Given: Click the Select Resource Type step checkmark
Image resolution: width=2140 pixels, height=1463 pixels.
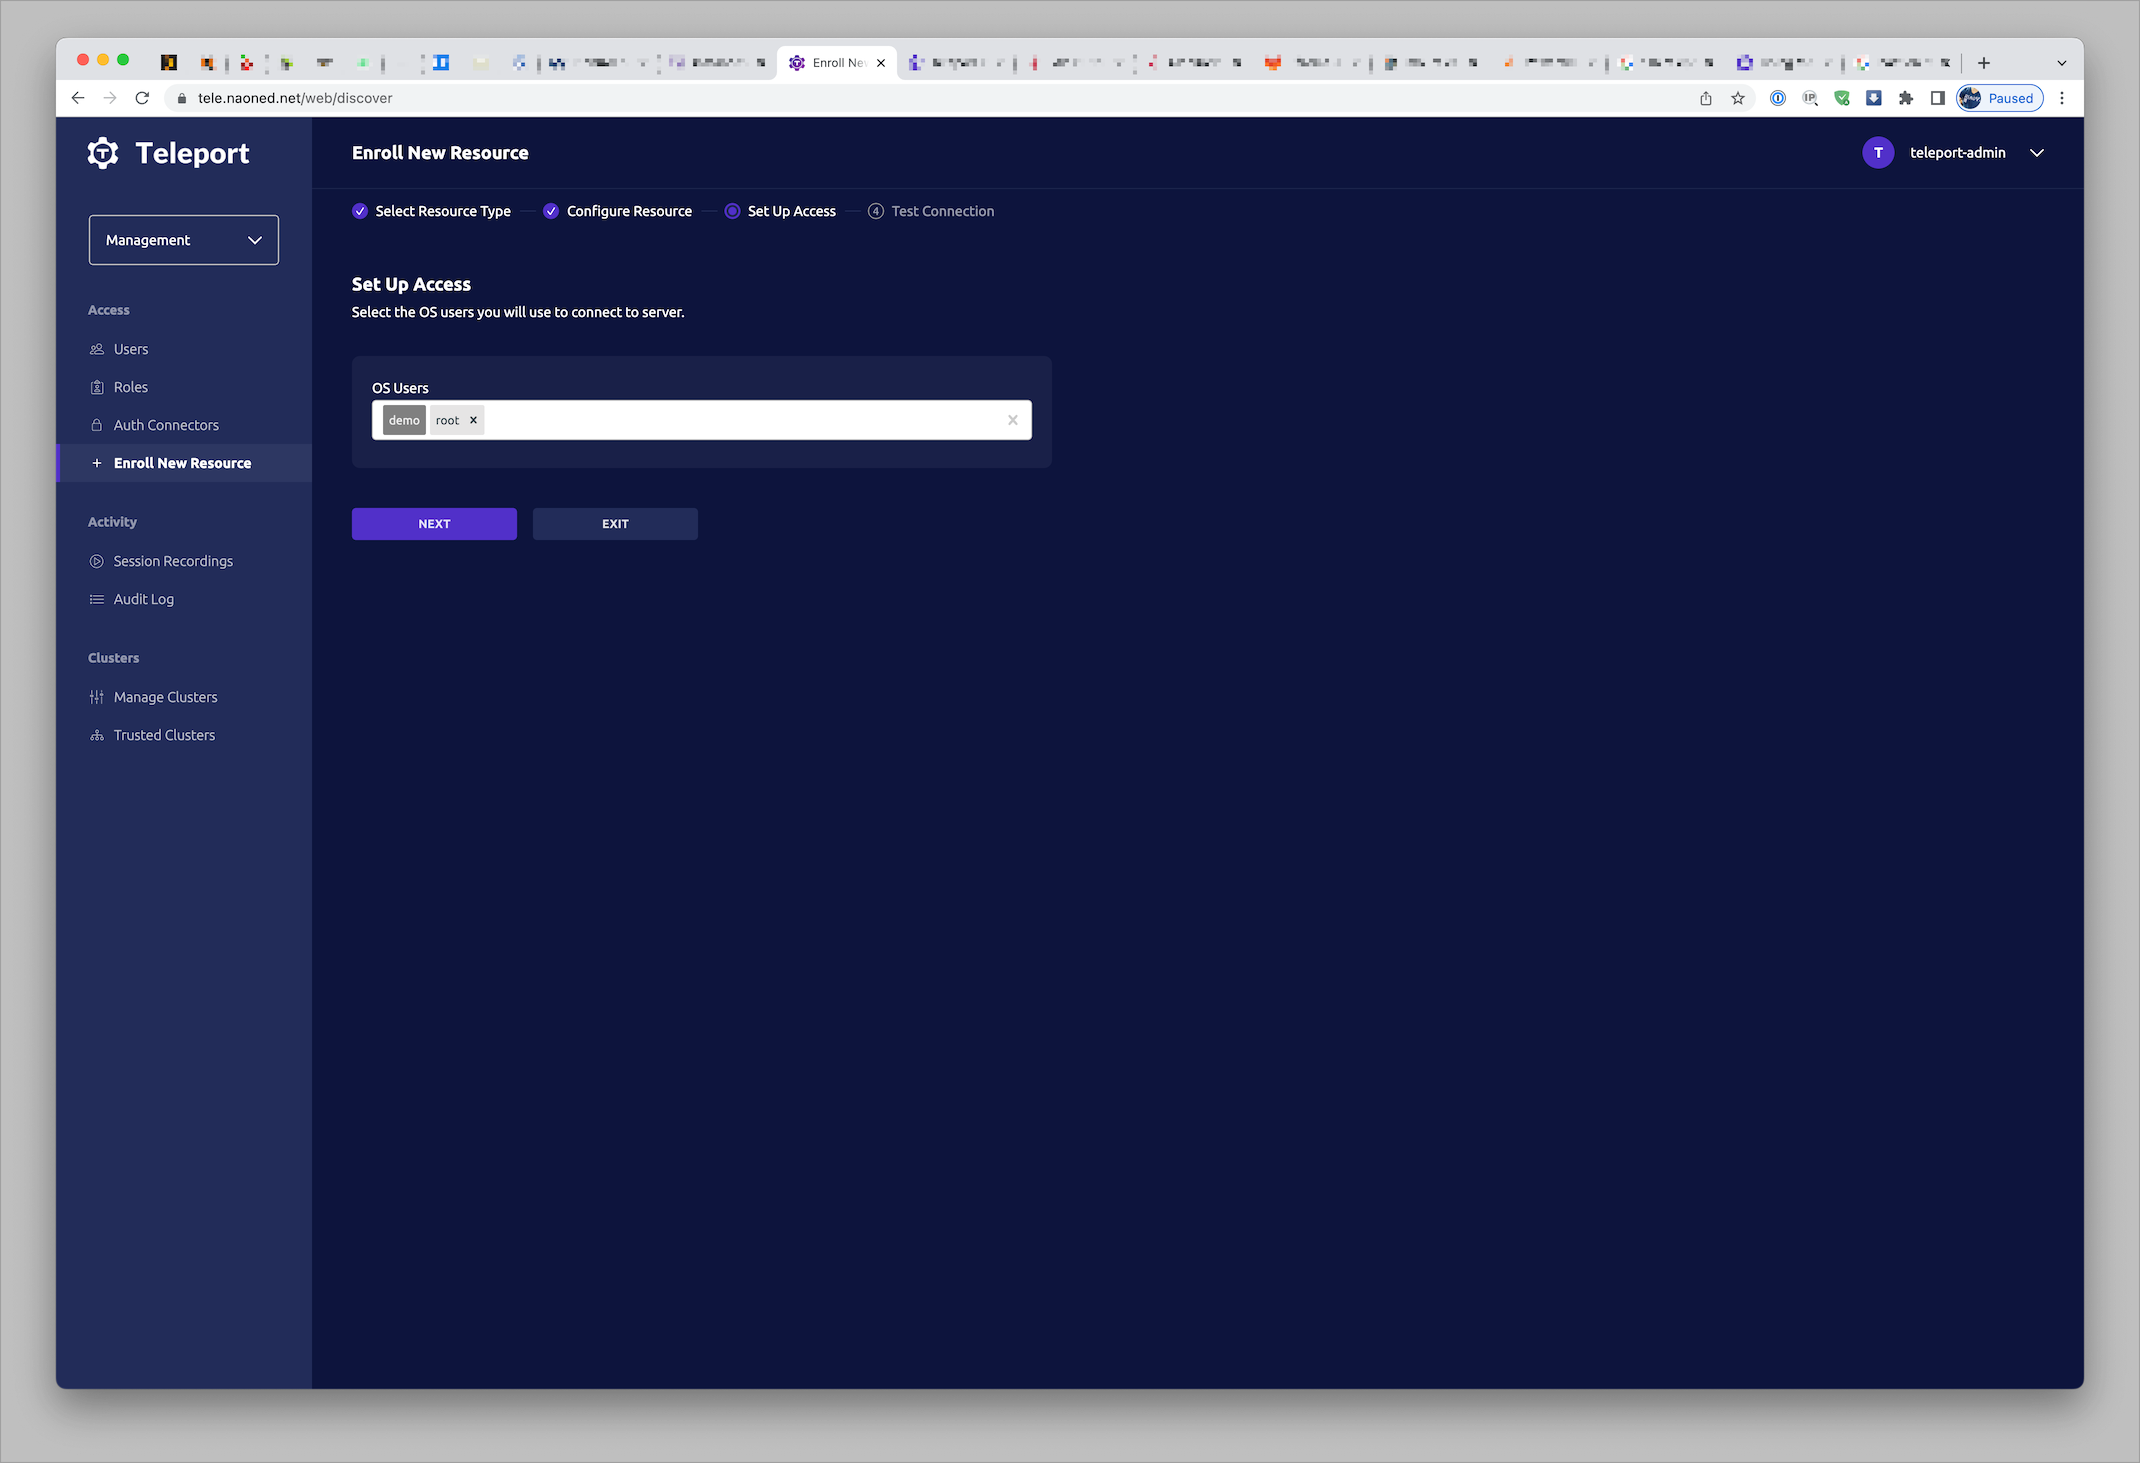Looking at the screenshot, I should point(360,211).
